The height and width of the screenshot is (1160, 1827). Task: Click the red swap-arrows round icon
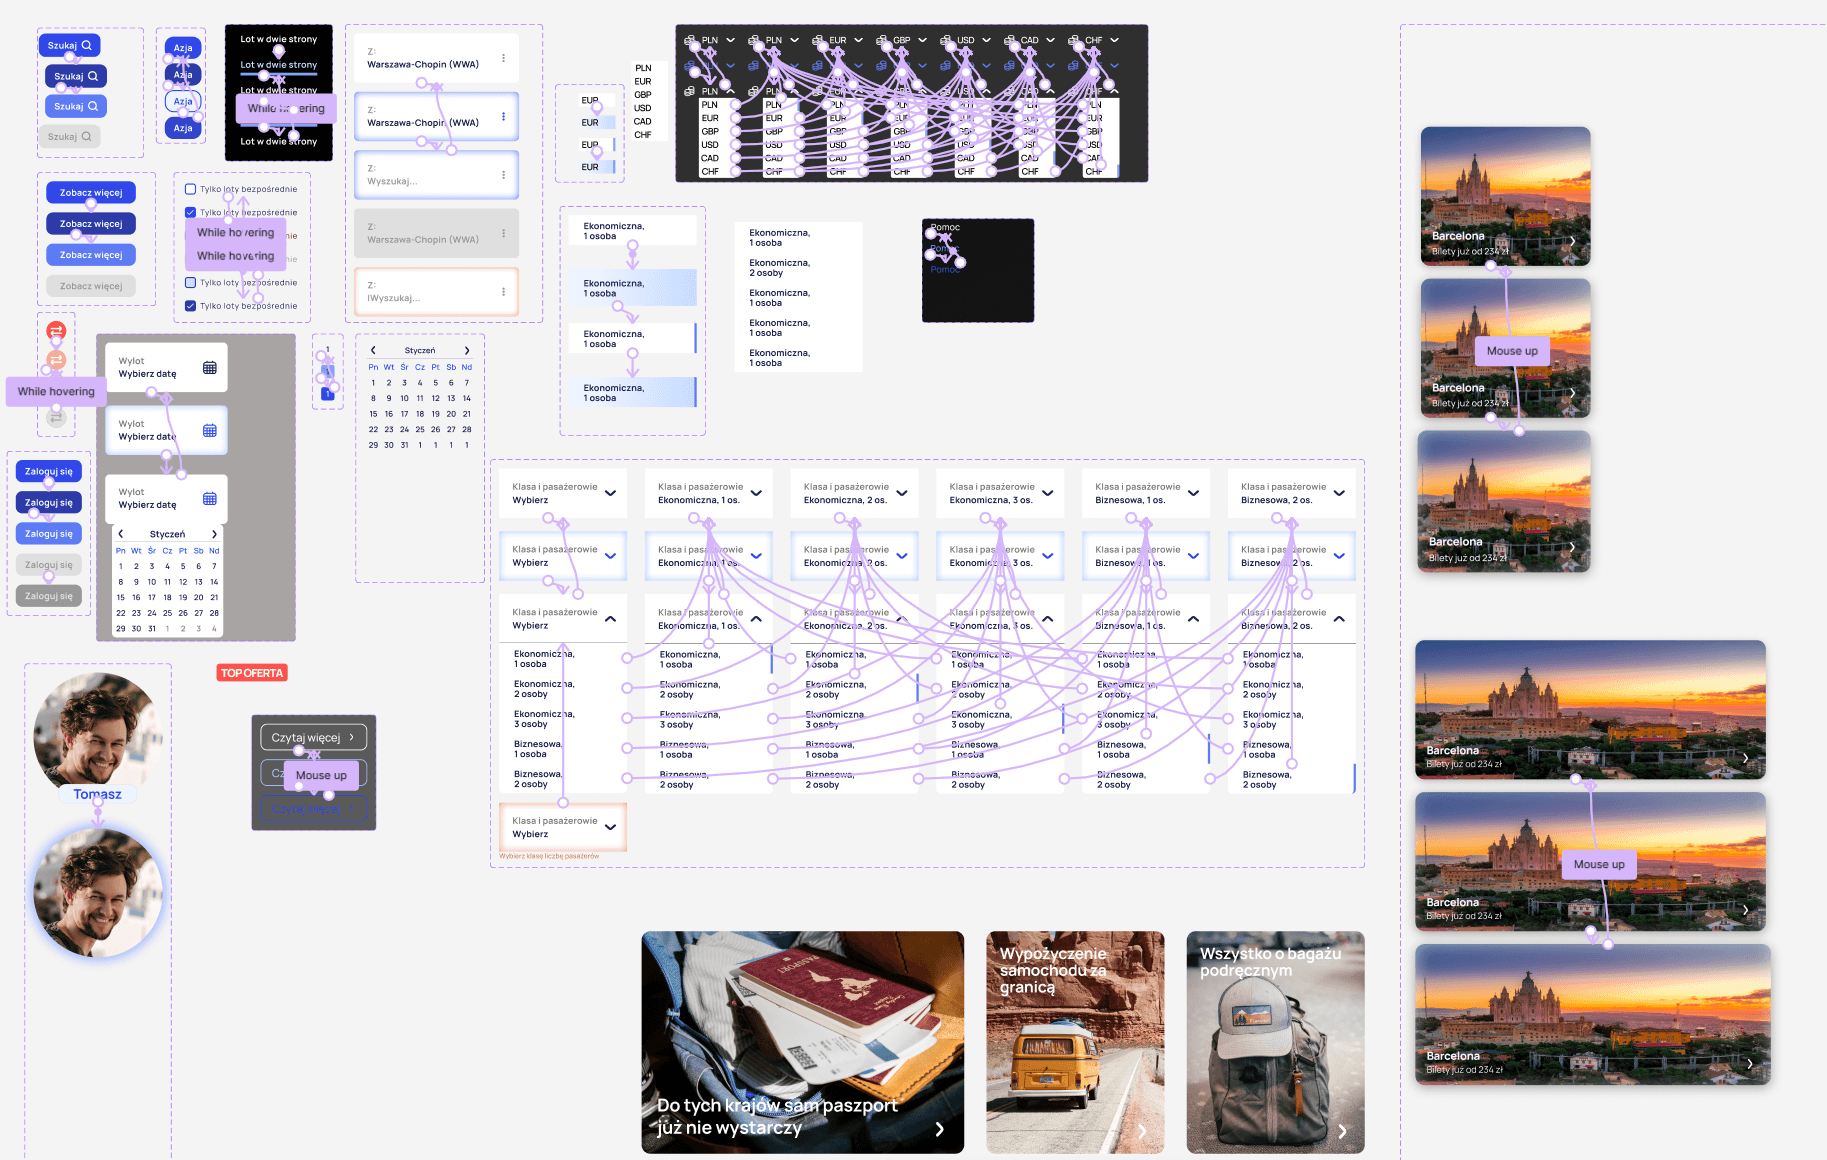(56, 330)
